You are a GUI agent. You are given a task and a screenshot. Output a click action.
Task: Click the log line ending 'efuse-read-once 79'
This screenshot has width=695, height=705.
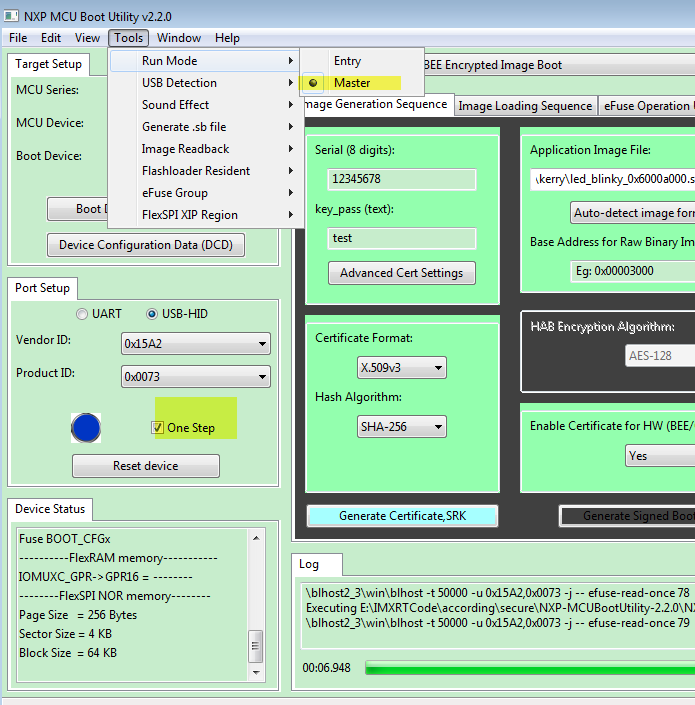pyautogui.click(x=498, y=623)
